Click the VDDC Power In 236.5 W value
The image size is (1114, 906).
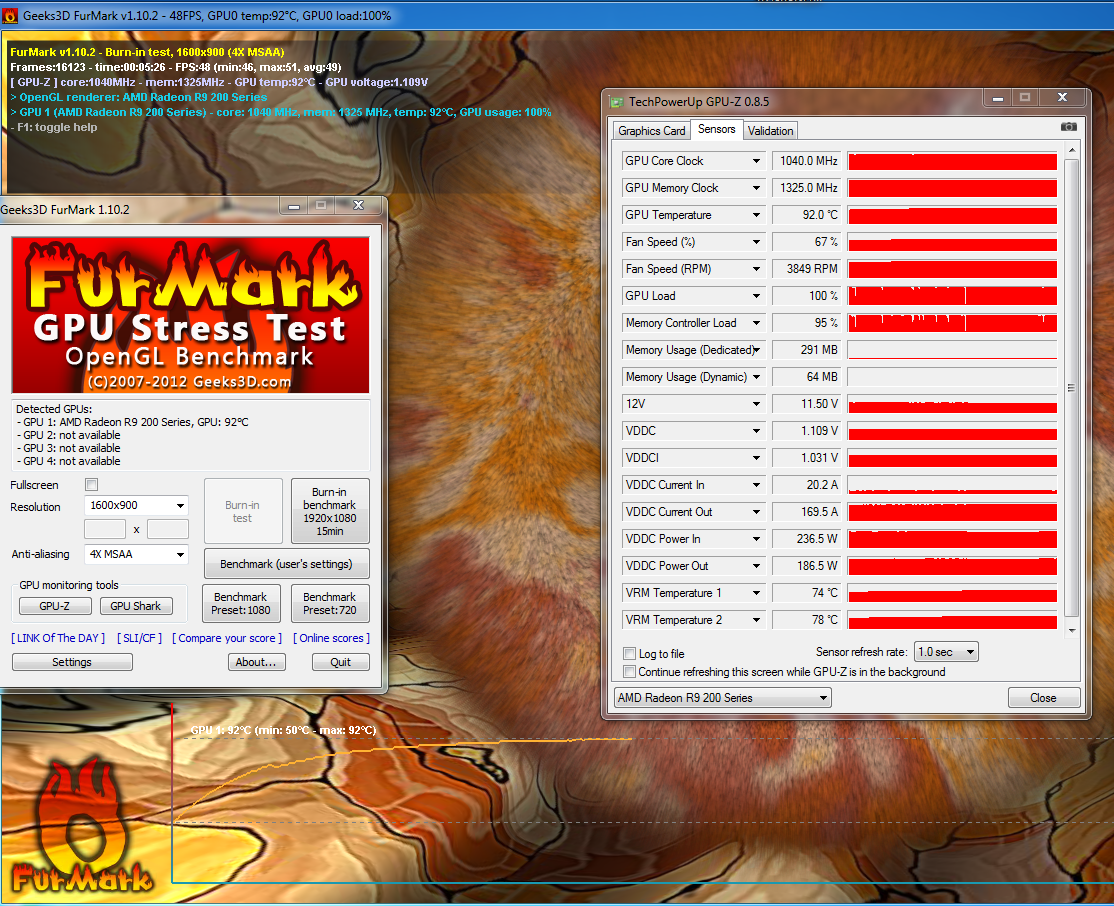pos(806,539)
